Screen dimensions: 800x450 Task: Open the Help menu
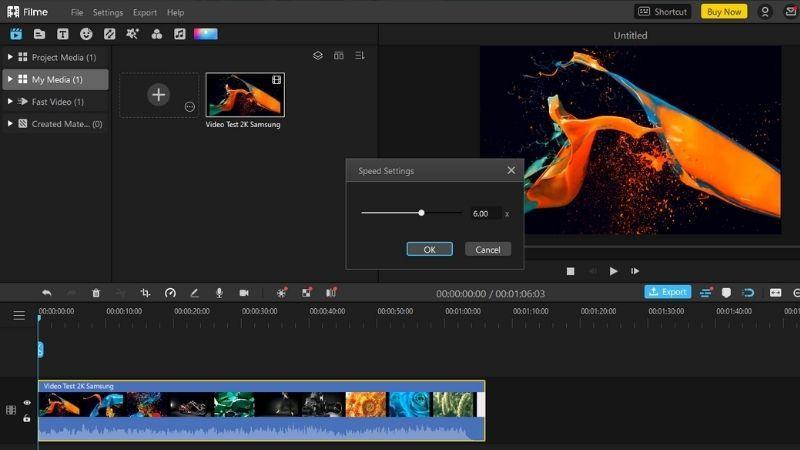click(x=176, y=12)
